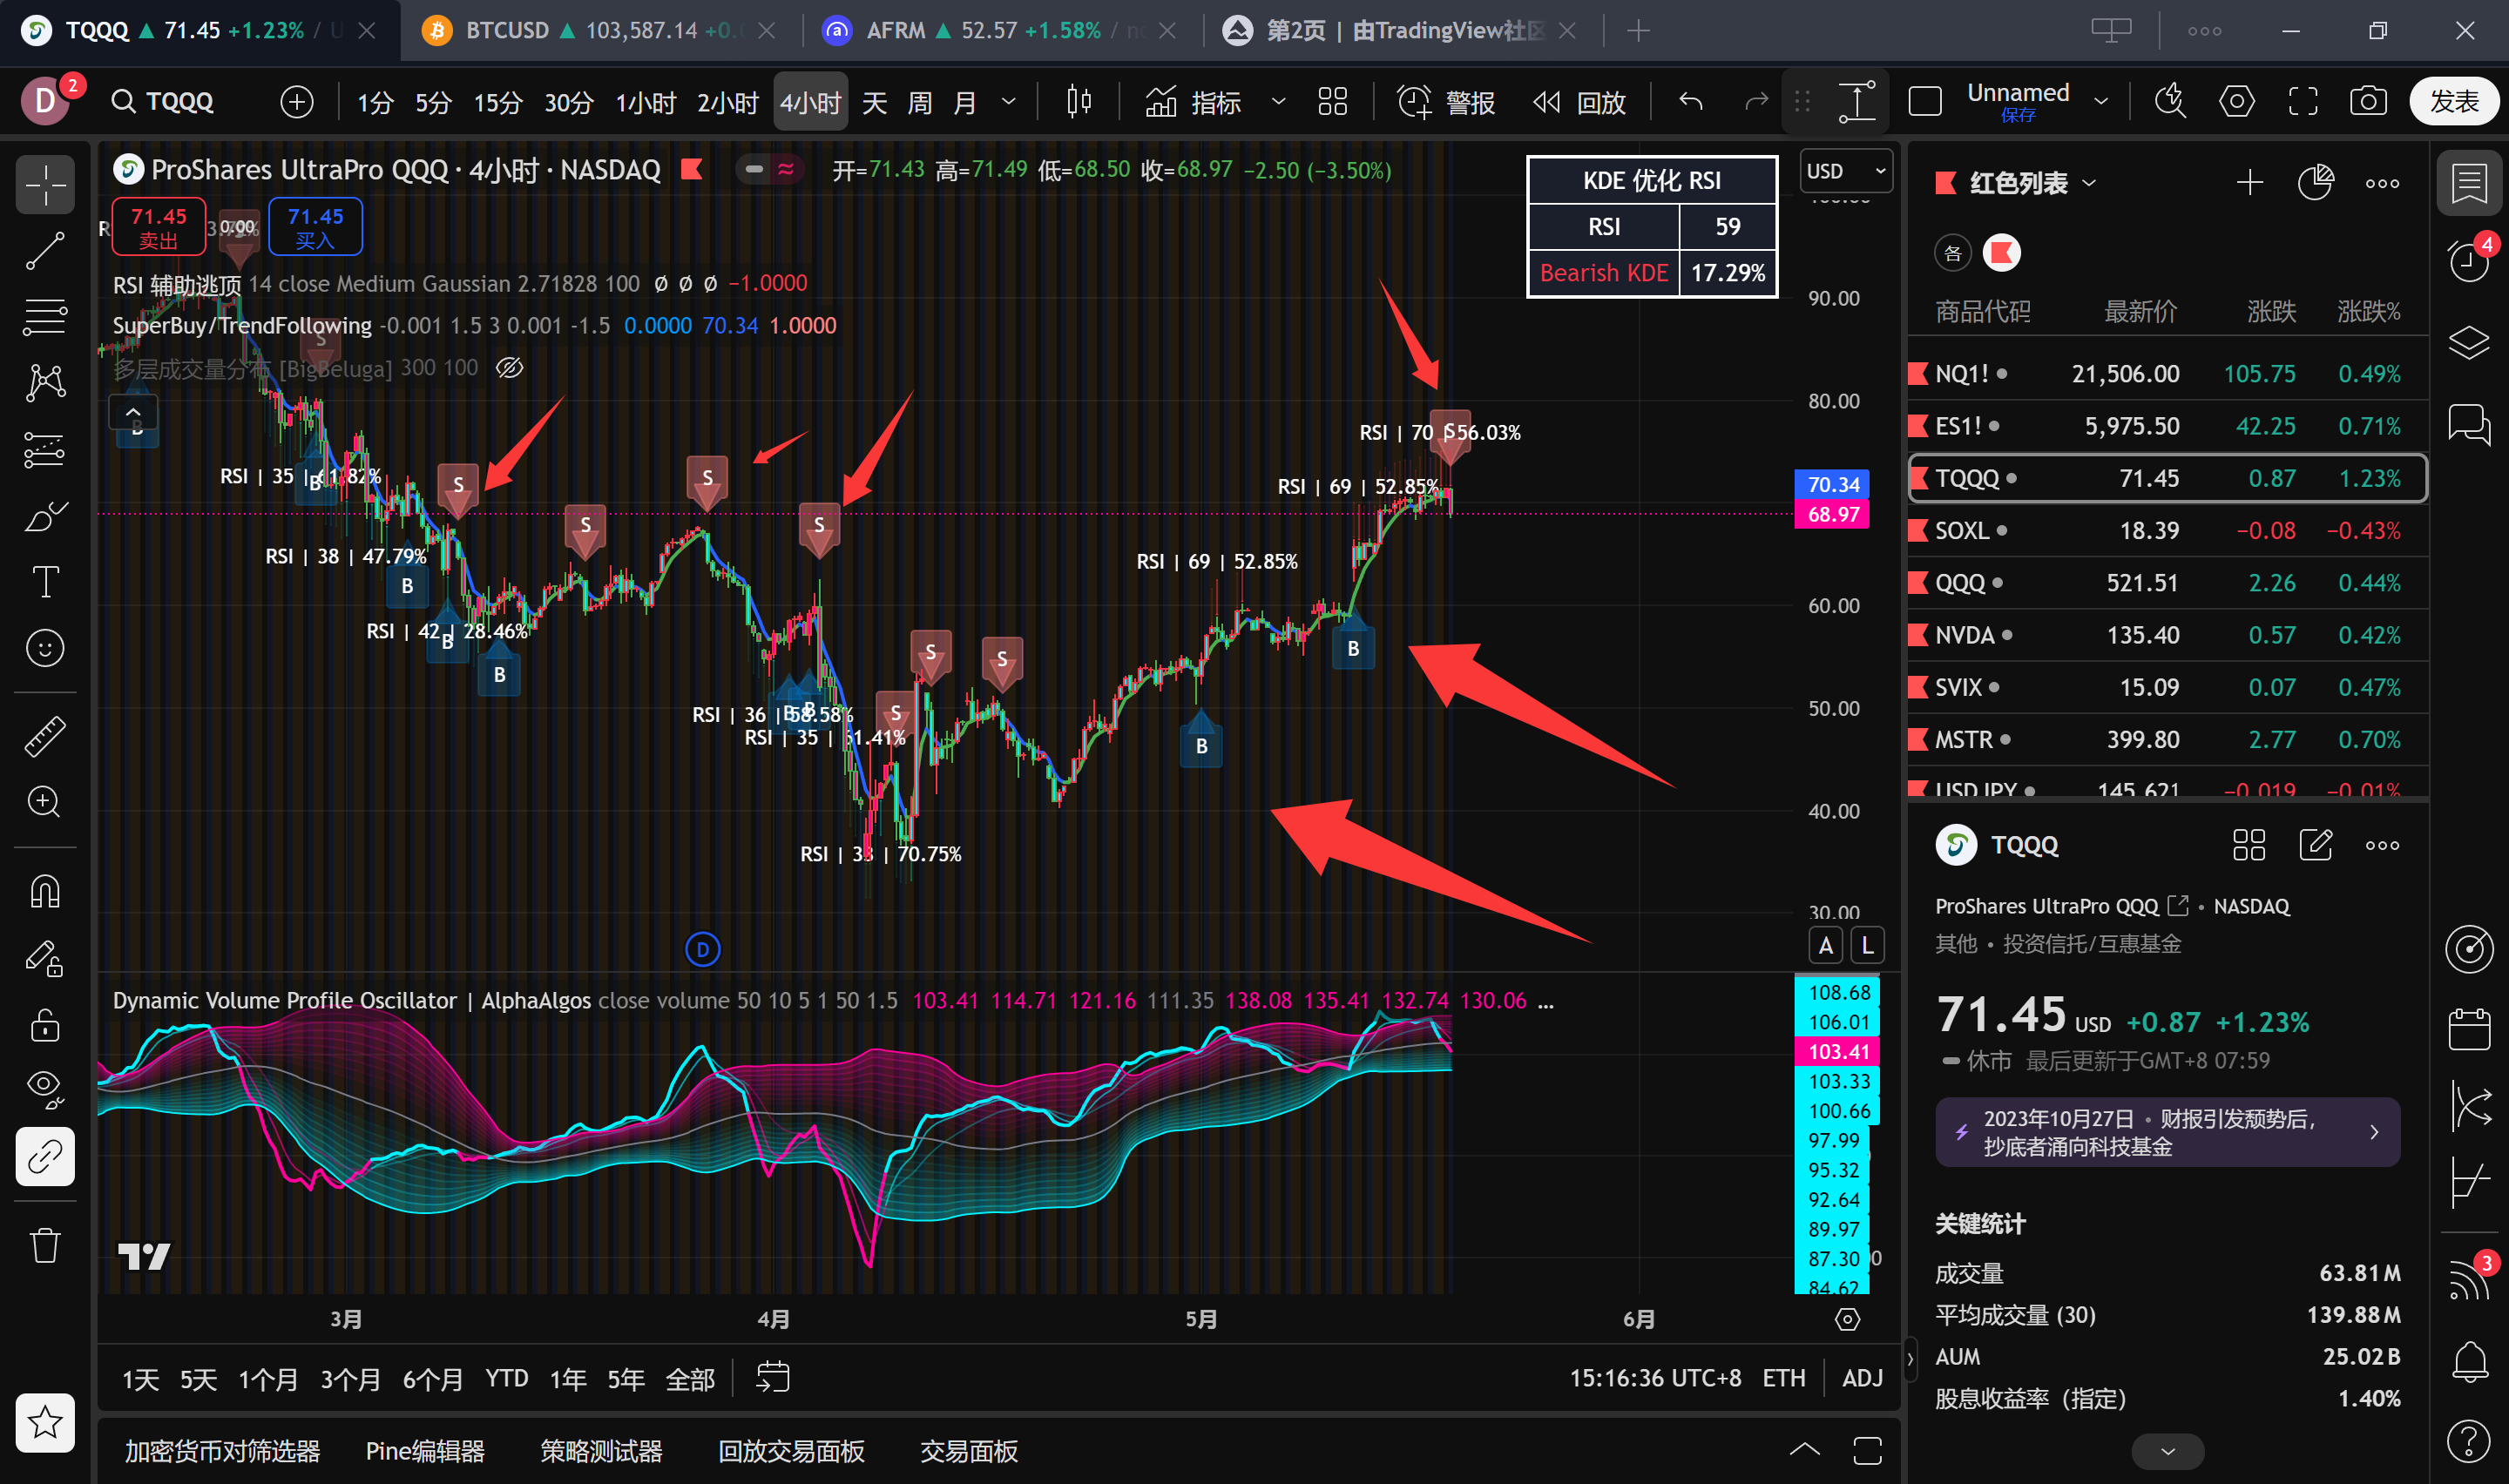Switch to the 15分 timeframe
The height and width of the screenshot is (1484, 2509).
coord(497,102)
